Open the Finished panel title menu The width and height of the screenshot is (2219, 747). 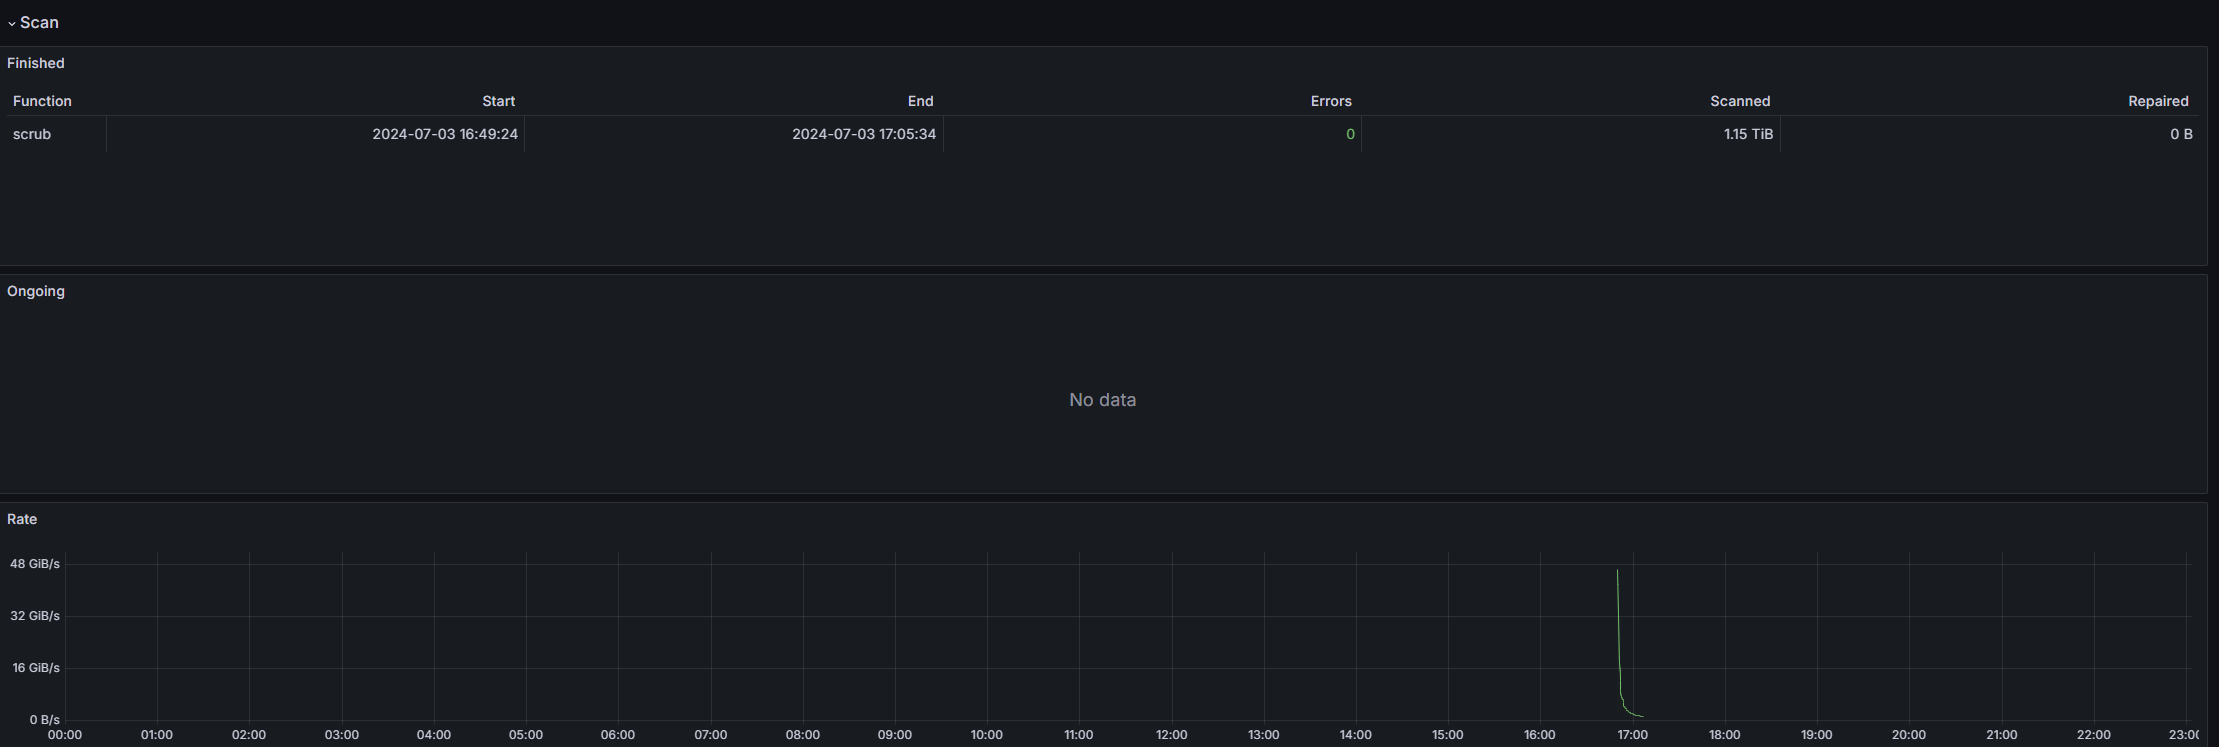point(36,63)
